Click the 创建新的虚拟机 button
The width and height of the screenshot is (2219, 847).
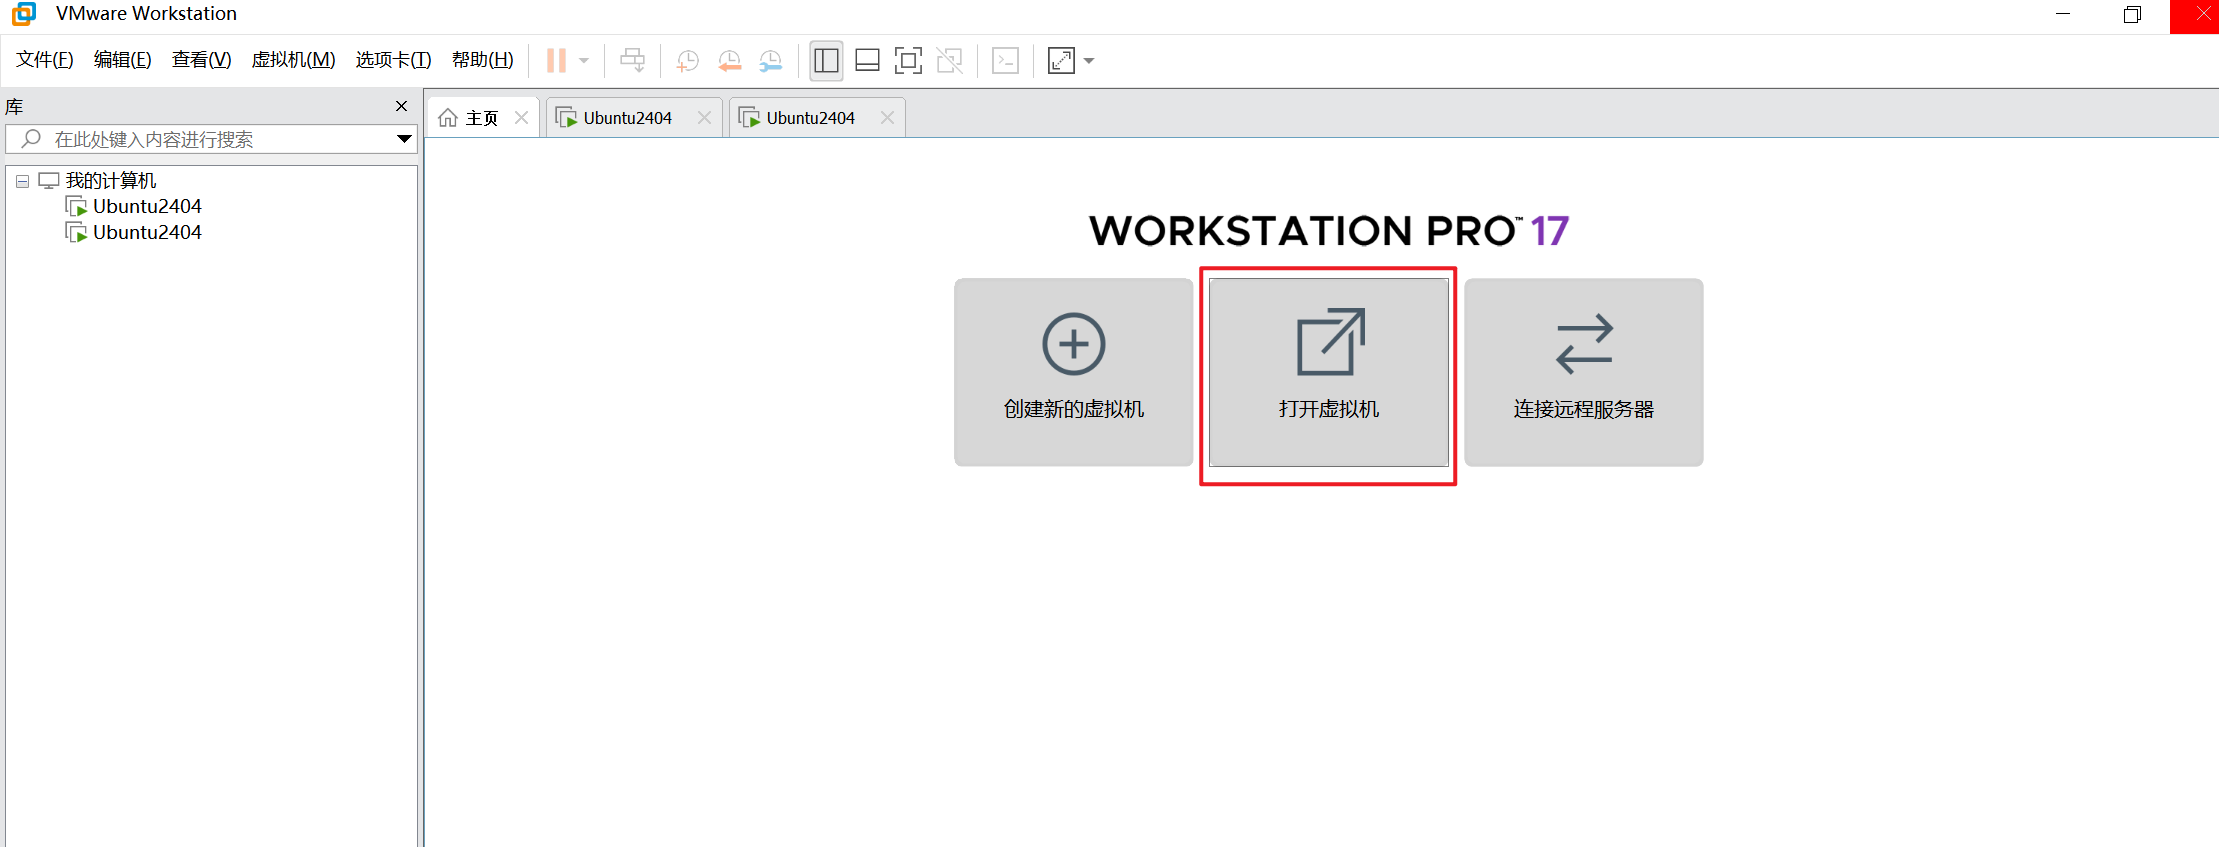[1073, 372]
